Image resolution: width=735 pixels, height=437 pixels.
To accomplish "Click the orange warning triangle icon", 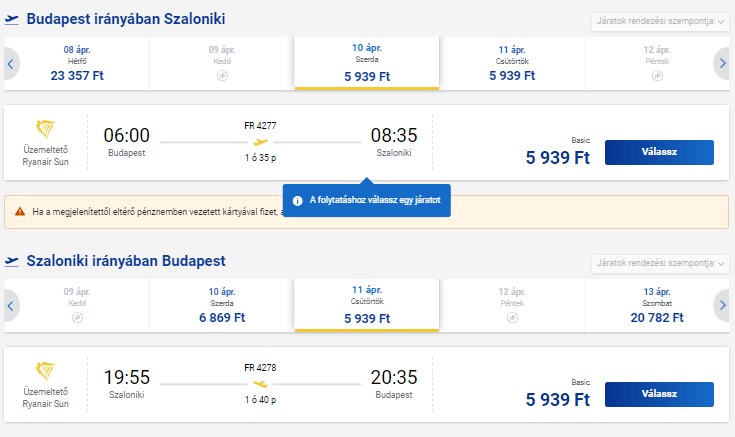I will point(21,212).
